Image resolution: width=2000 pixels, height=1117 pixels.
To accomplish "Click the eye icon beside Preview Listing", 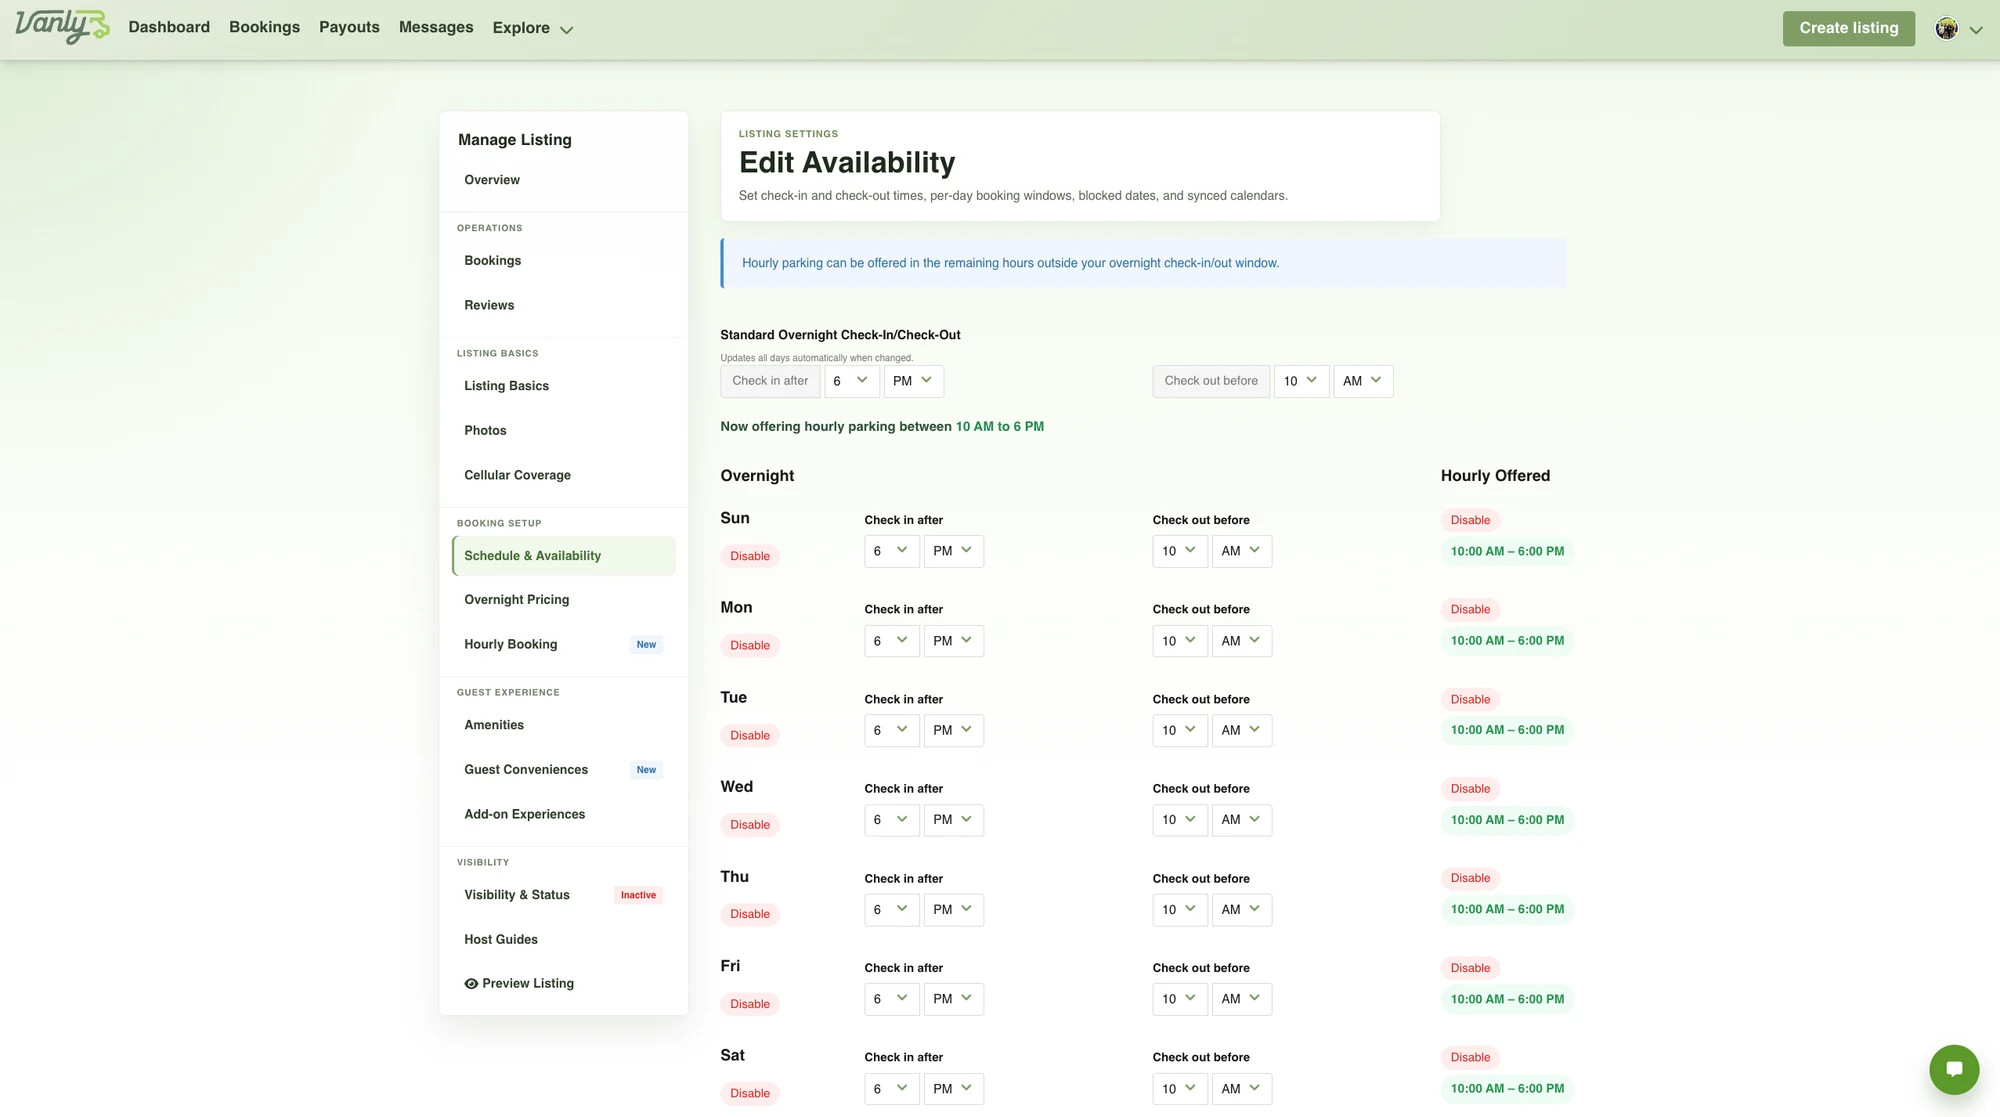I will point(471,984).
